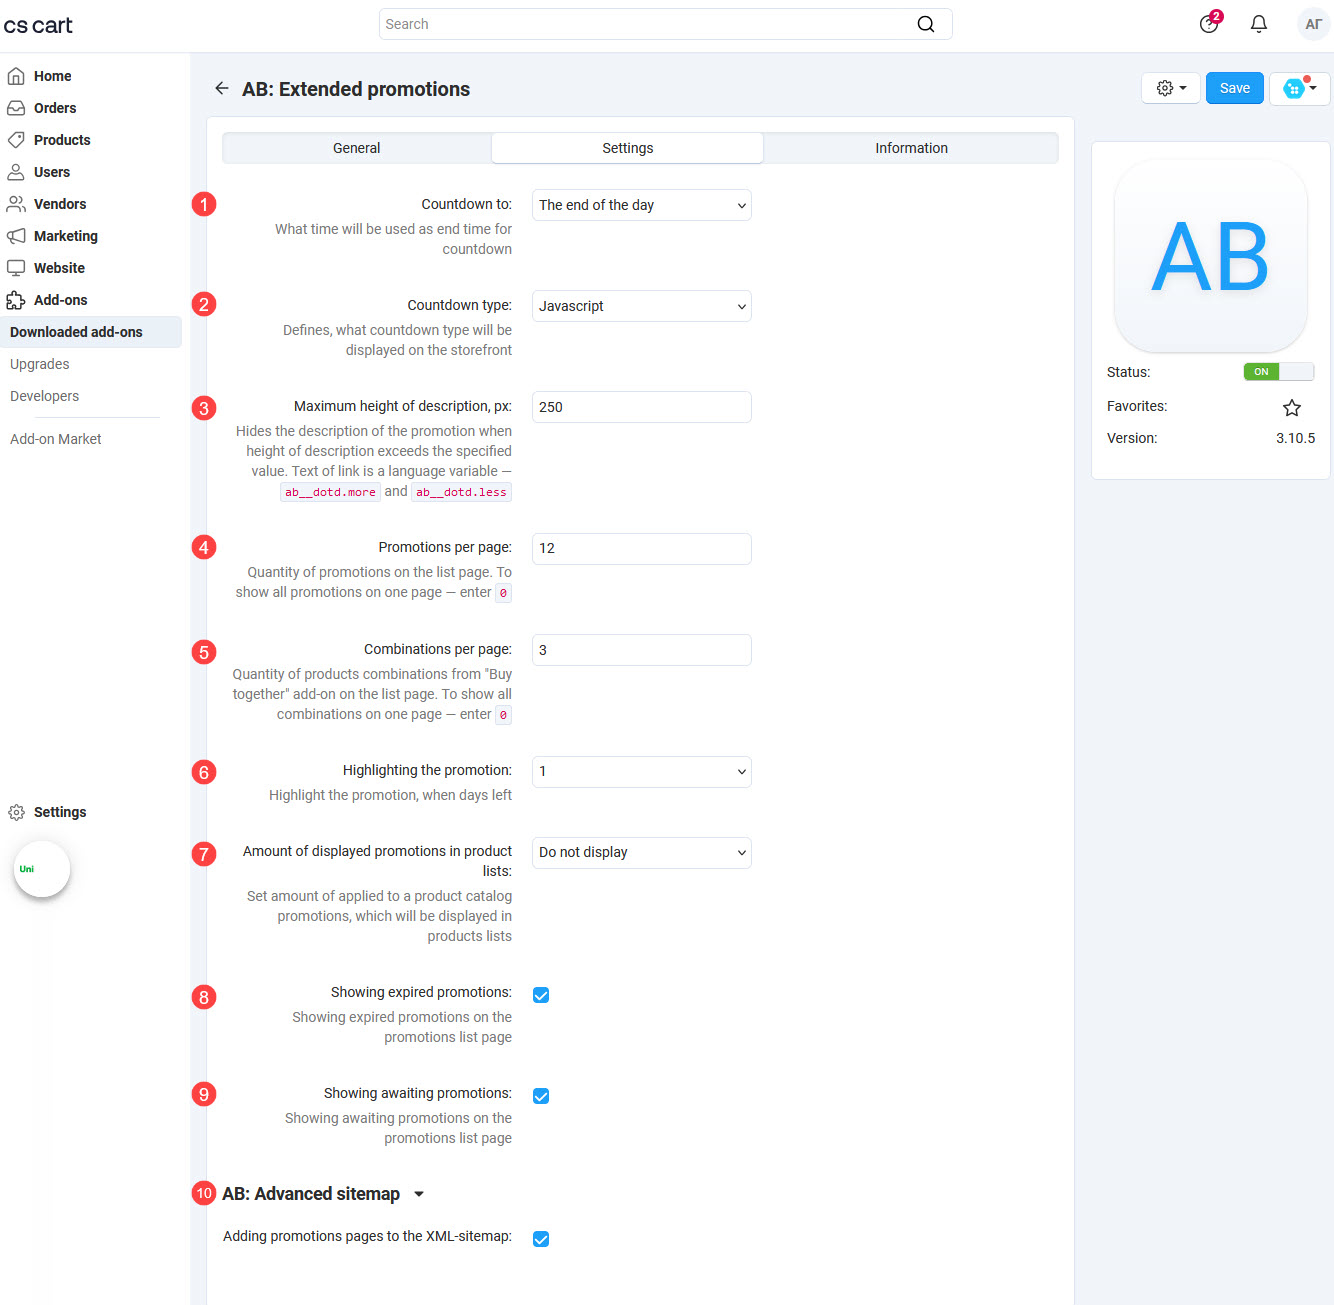The width and height of the screenshot is (1334, 1305).
Task: Click the Highlighting the promotion label
Action: click(427, 770)
